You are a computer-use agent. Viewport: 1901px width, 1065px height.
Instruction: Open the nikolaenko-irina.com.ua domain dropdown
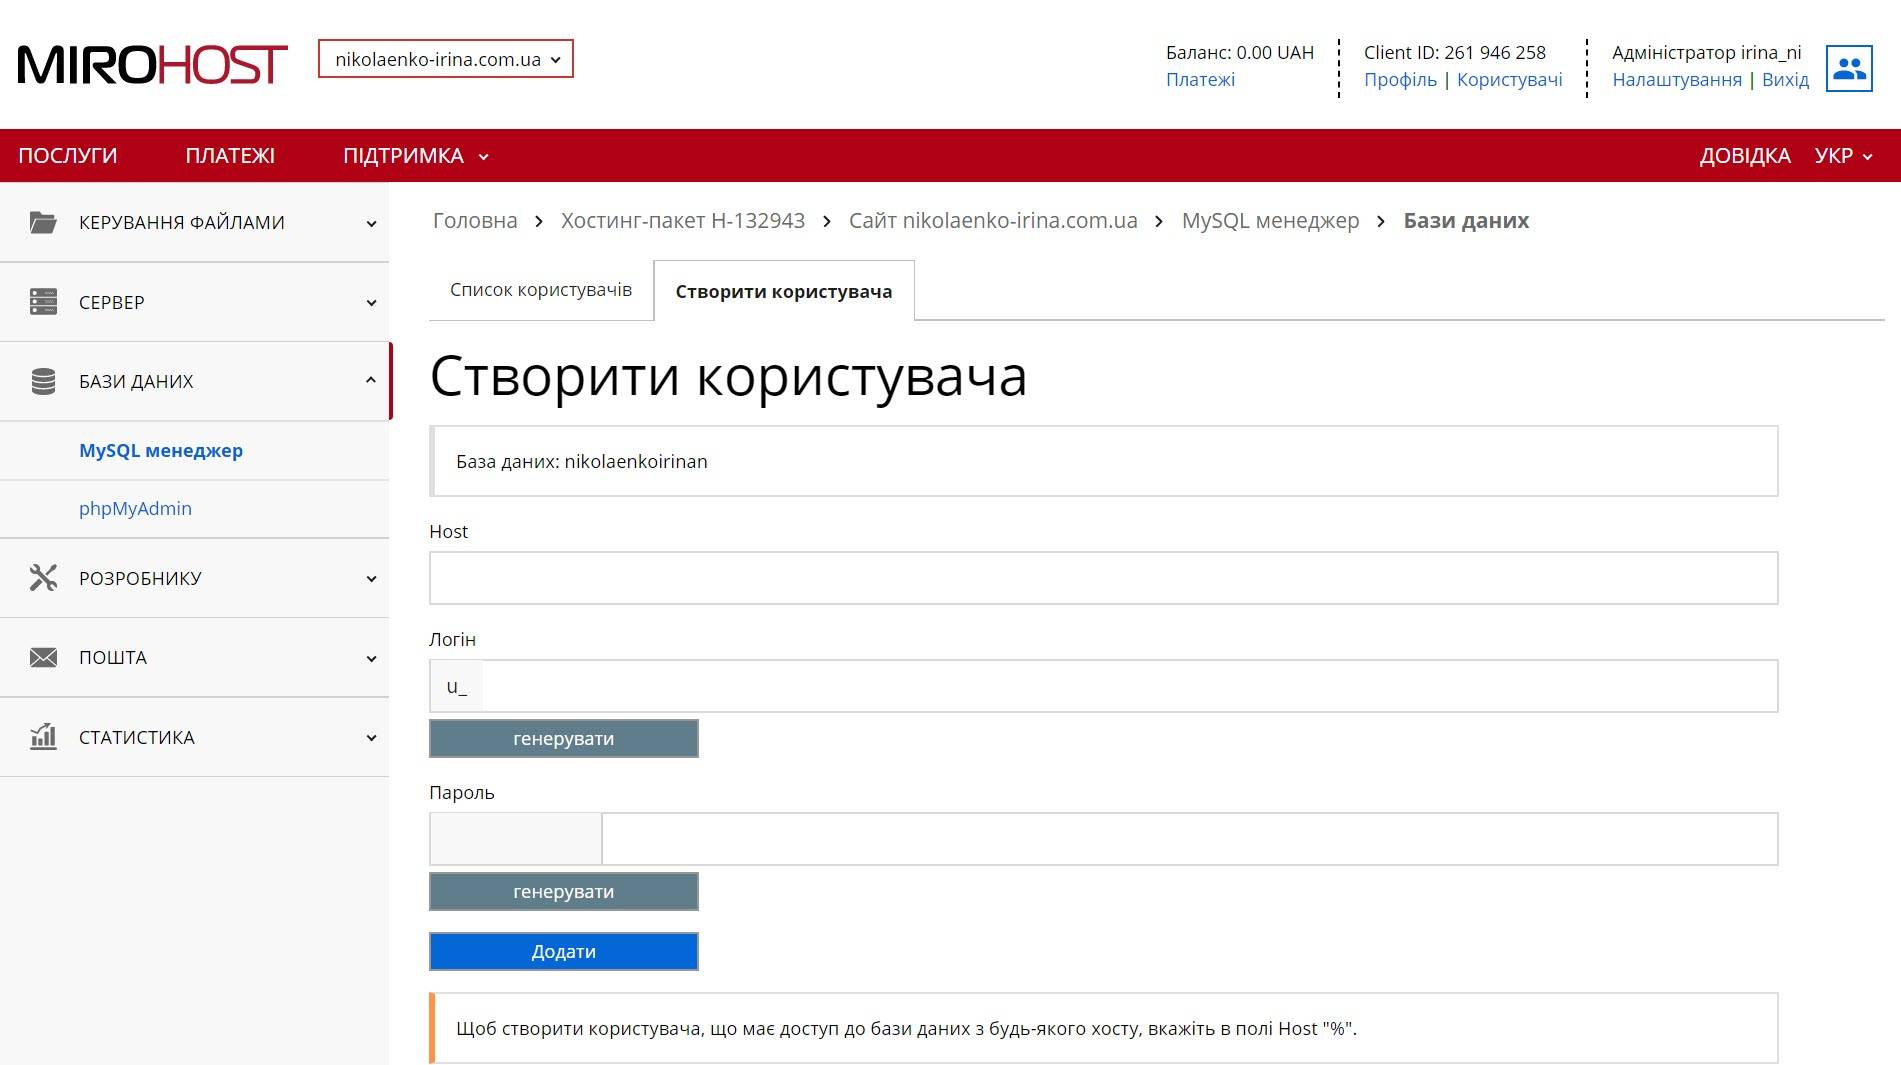click(446, 59)
